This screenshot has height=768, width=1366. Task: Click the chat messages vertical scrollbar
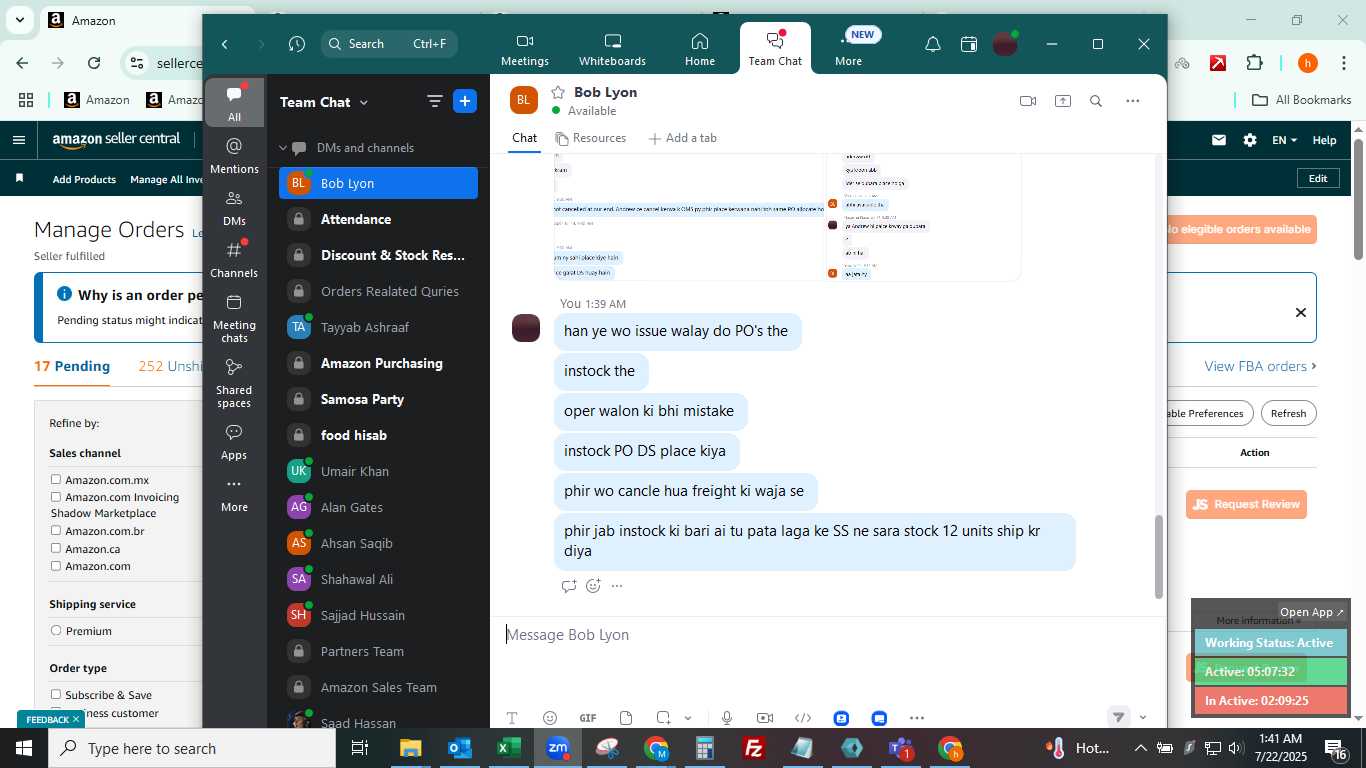coord(1160,556)
